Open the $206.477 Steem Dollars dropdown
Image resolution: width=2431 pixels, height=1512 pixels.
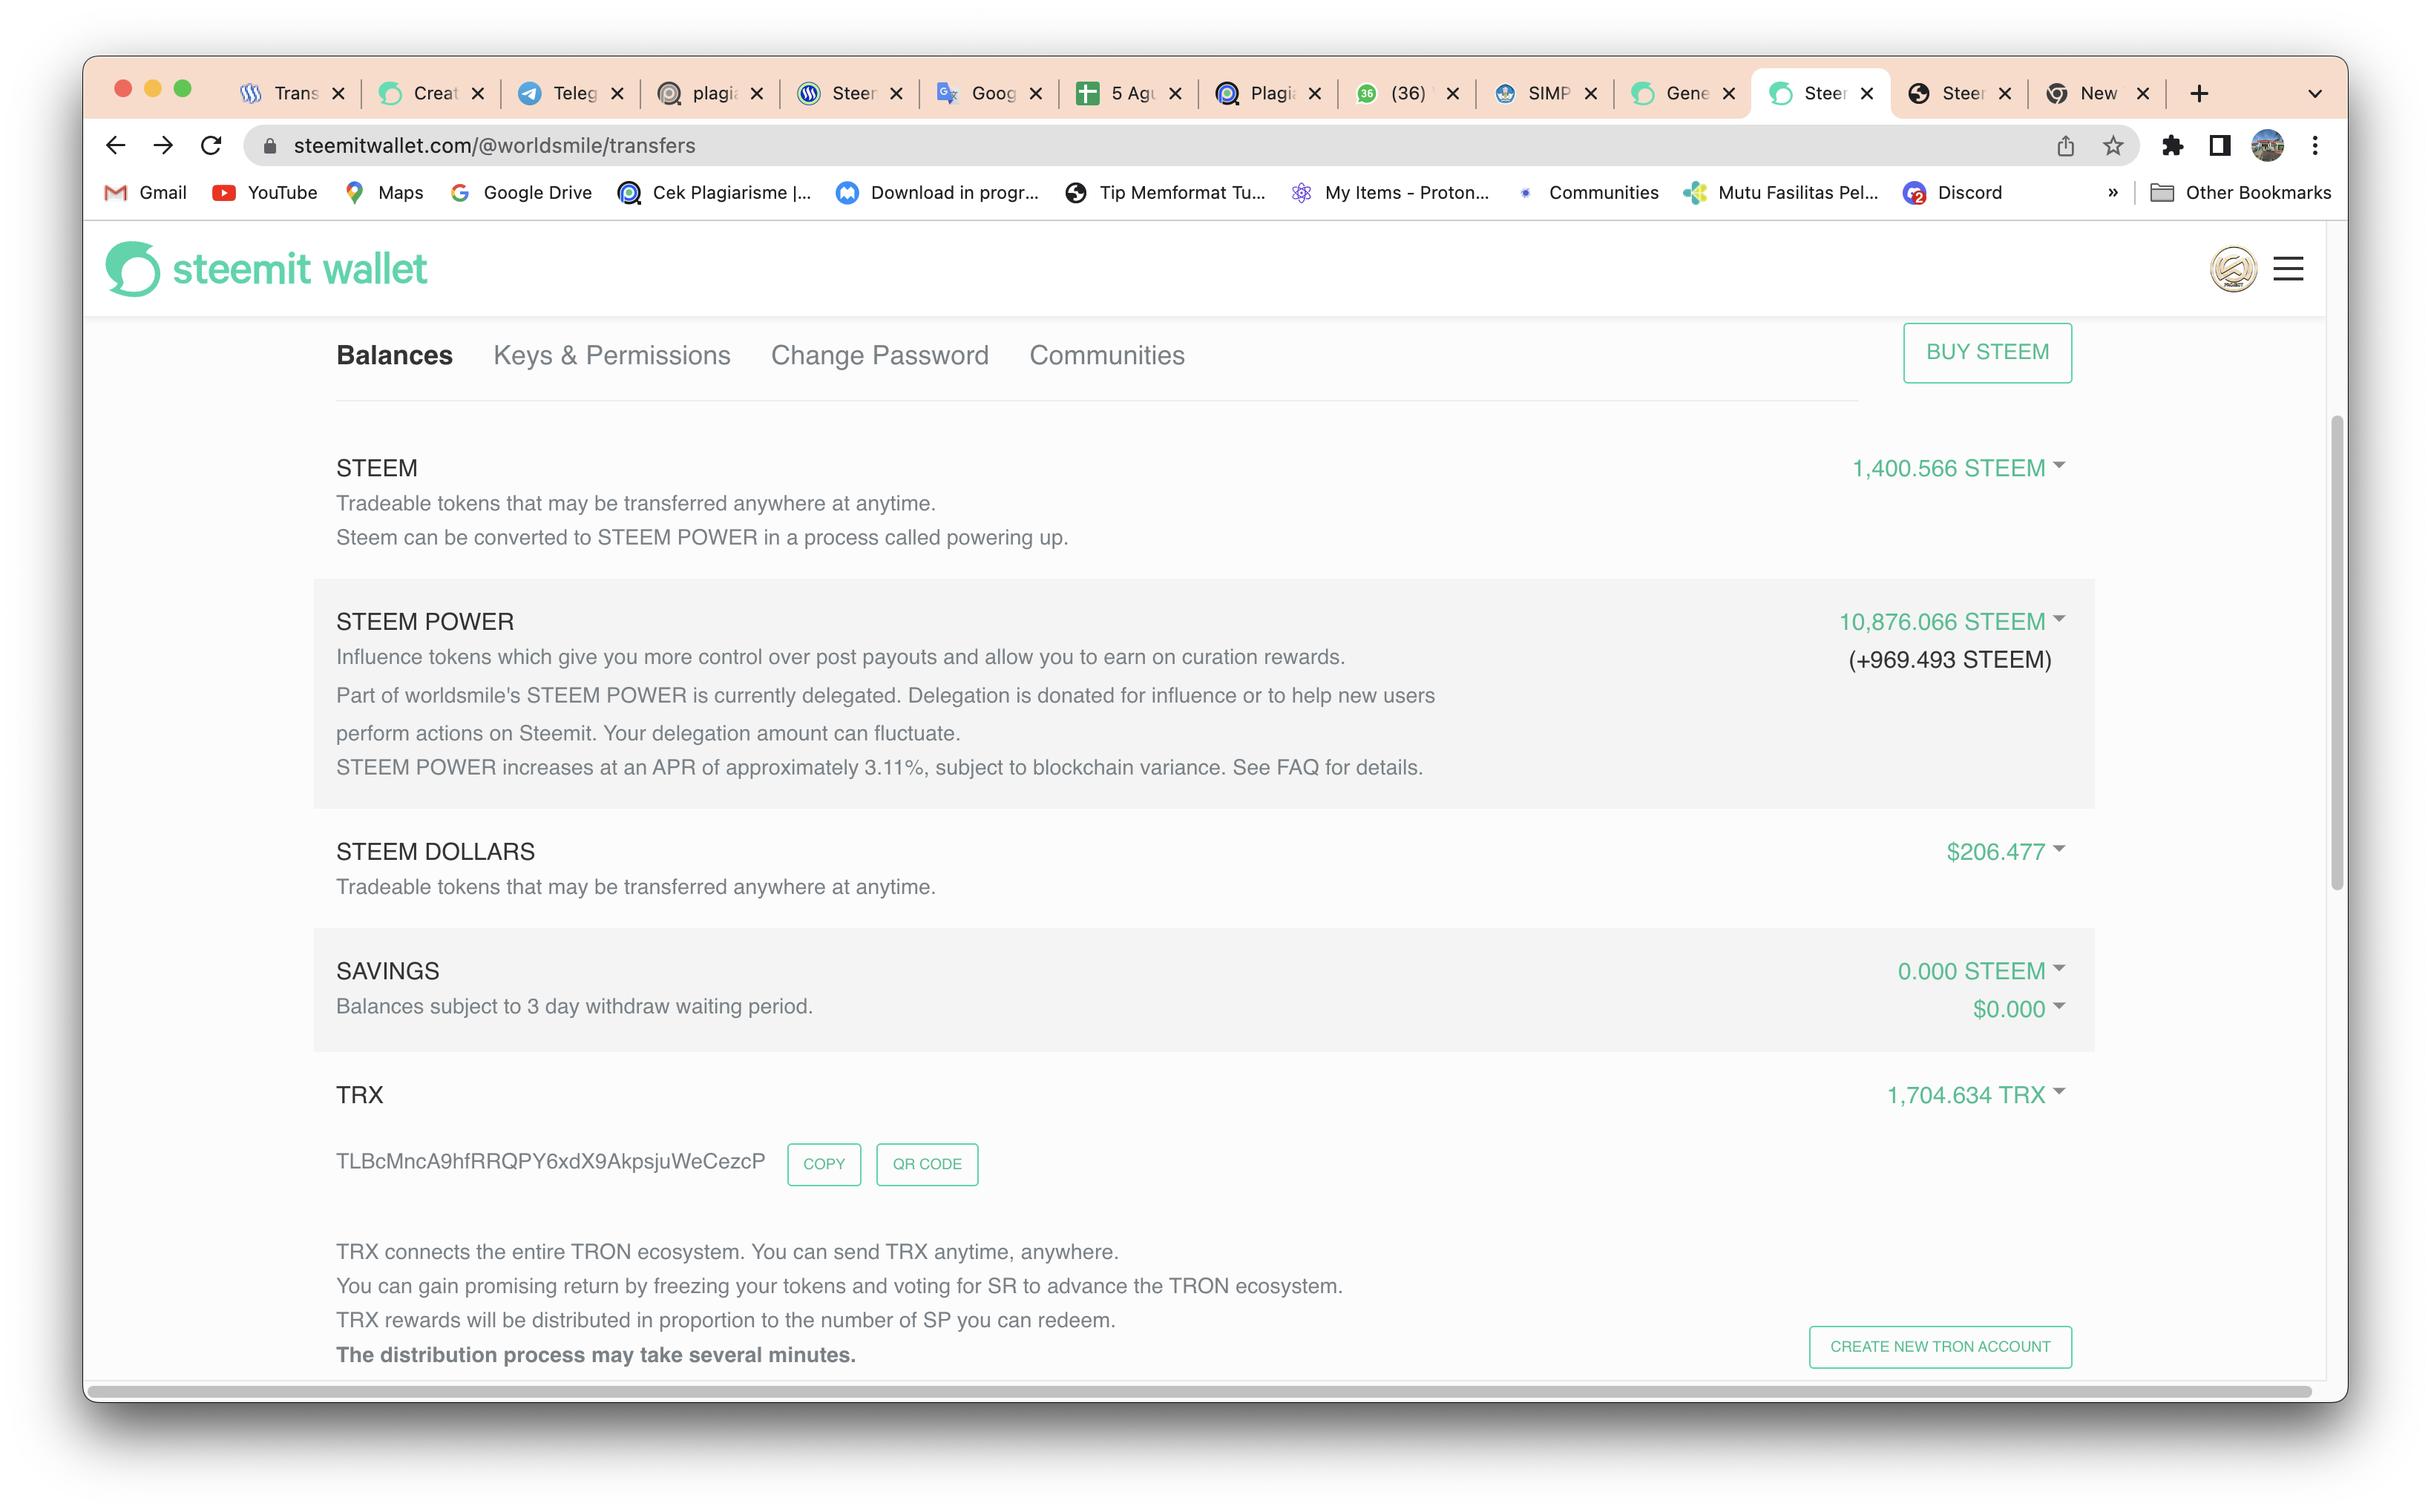pyautogui.click(x=2005, y=851)
